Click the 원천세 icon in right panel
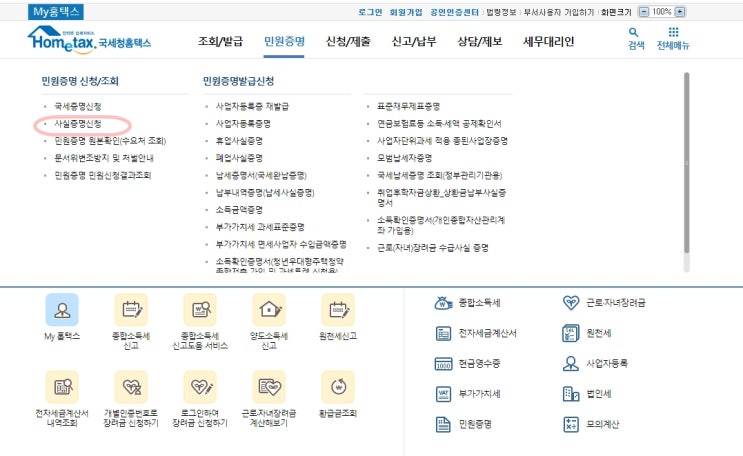The width and height of the screenshot is (743, 456). point(571,333)
